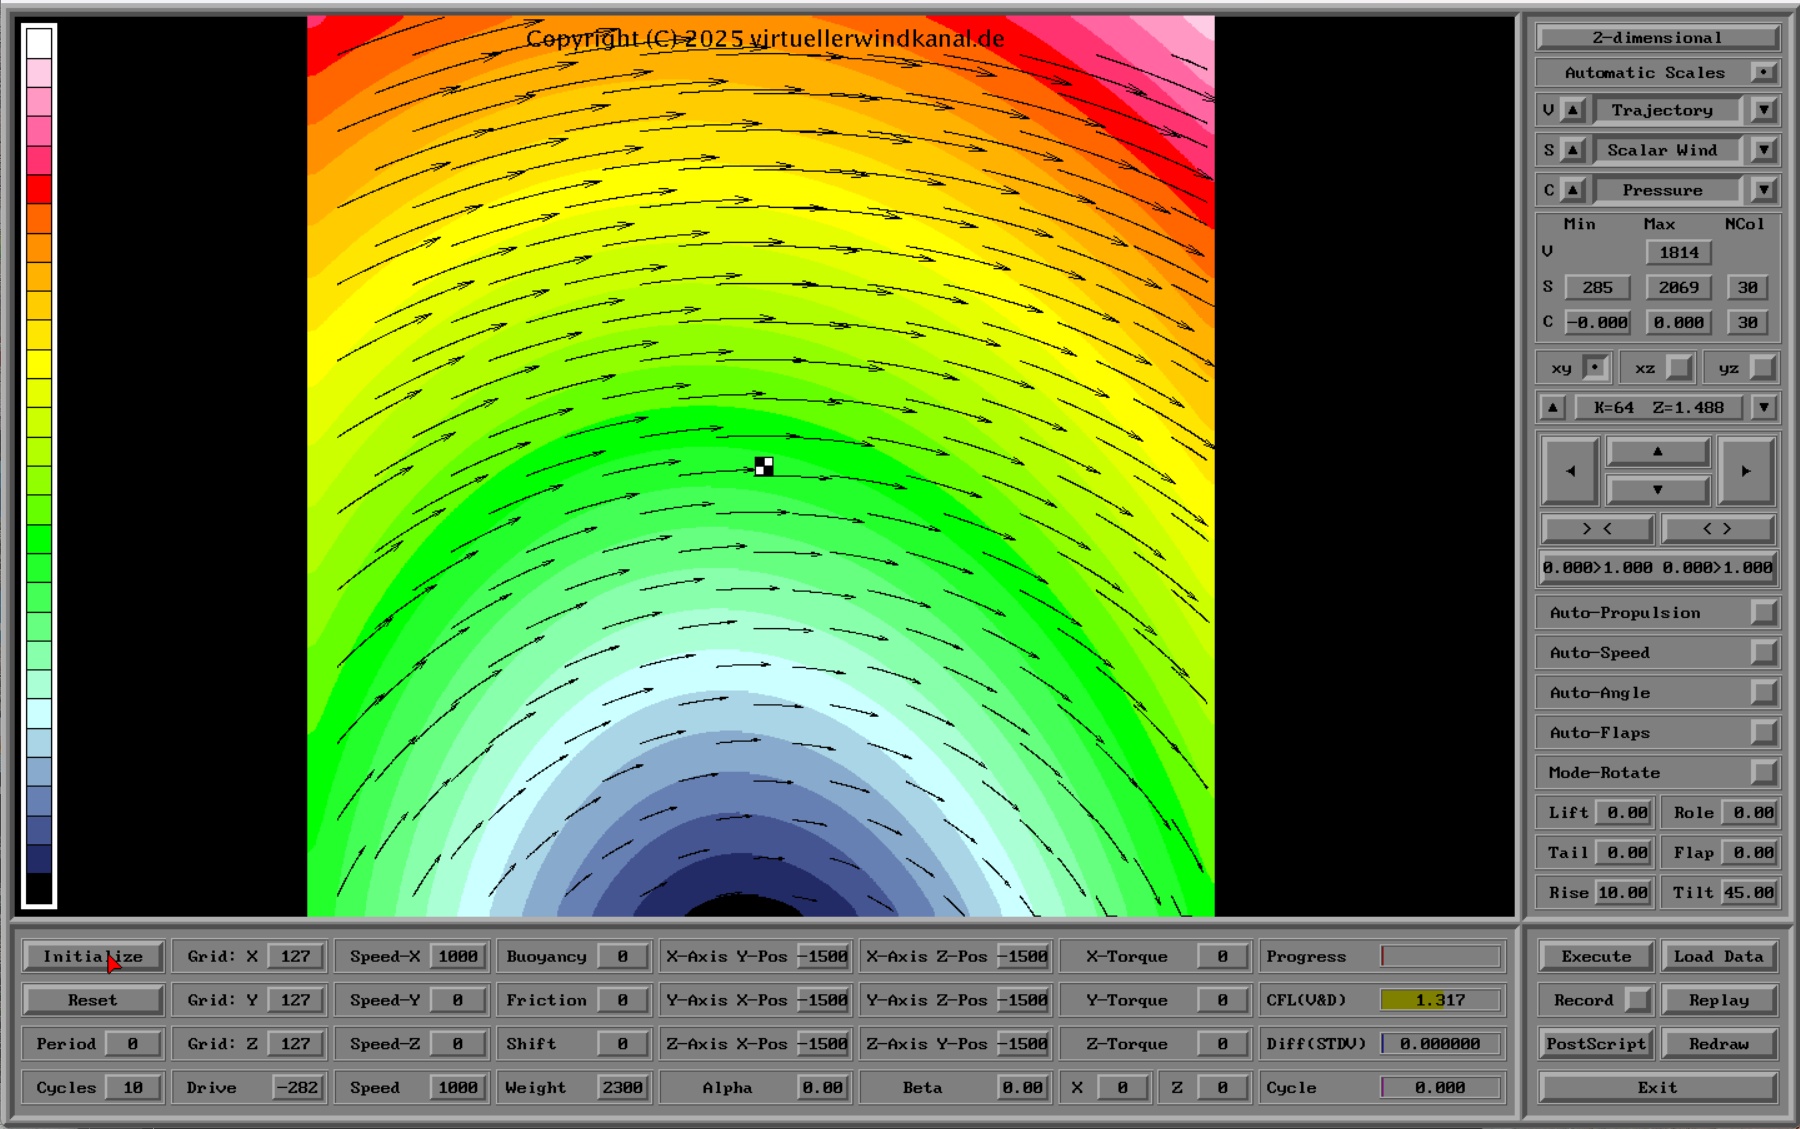Click the Reset button
This screenshot has width=1800, height=1129.
[x=92, y=1000]
